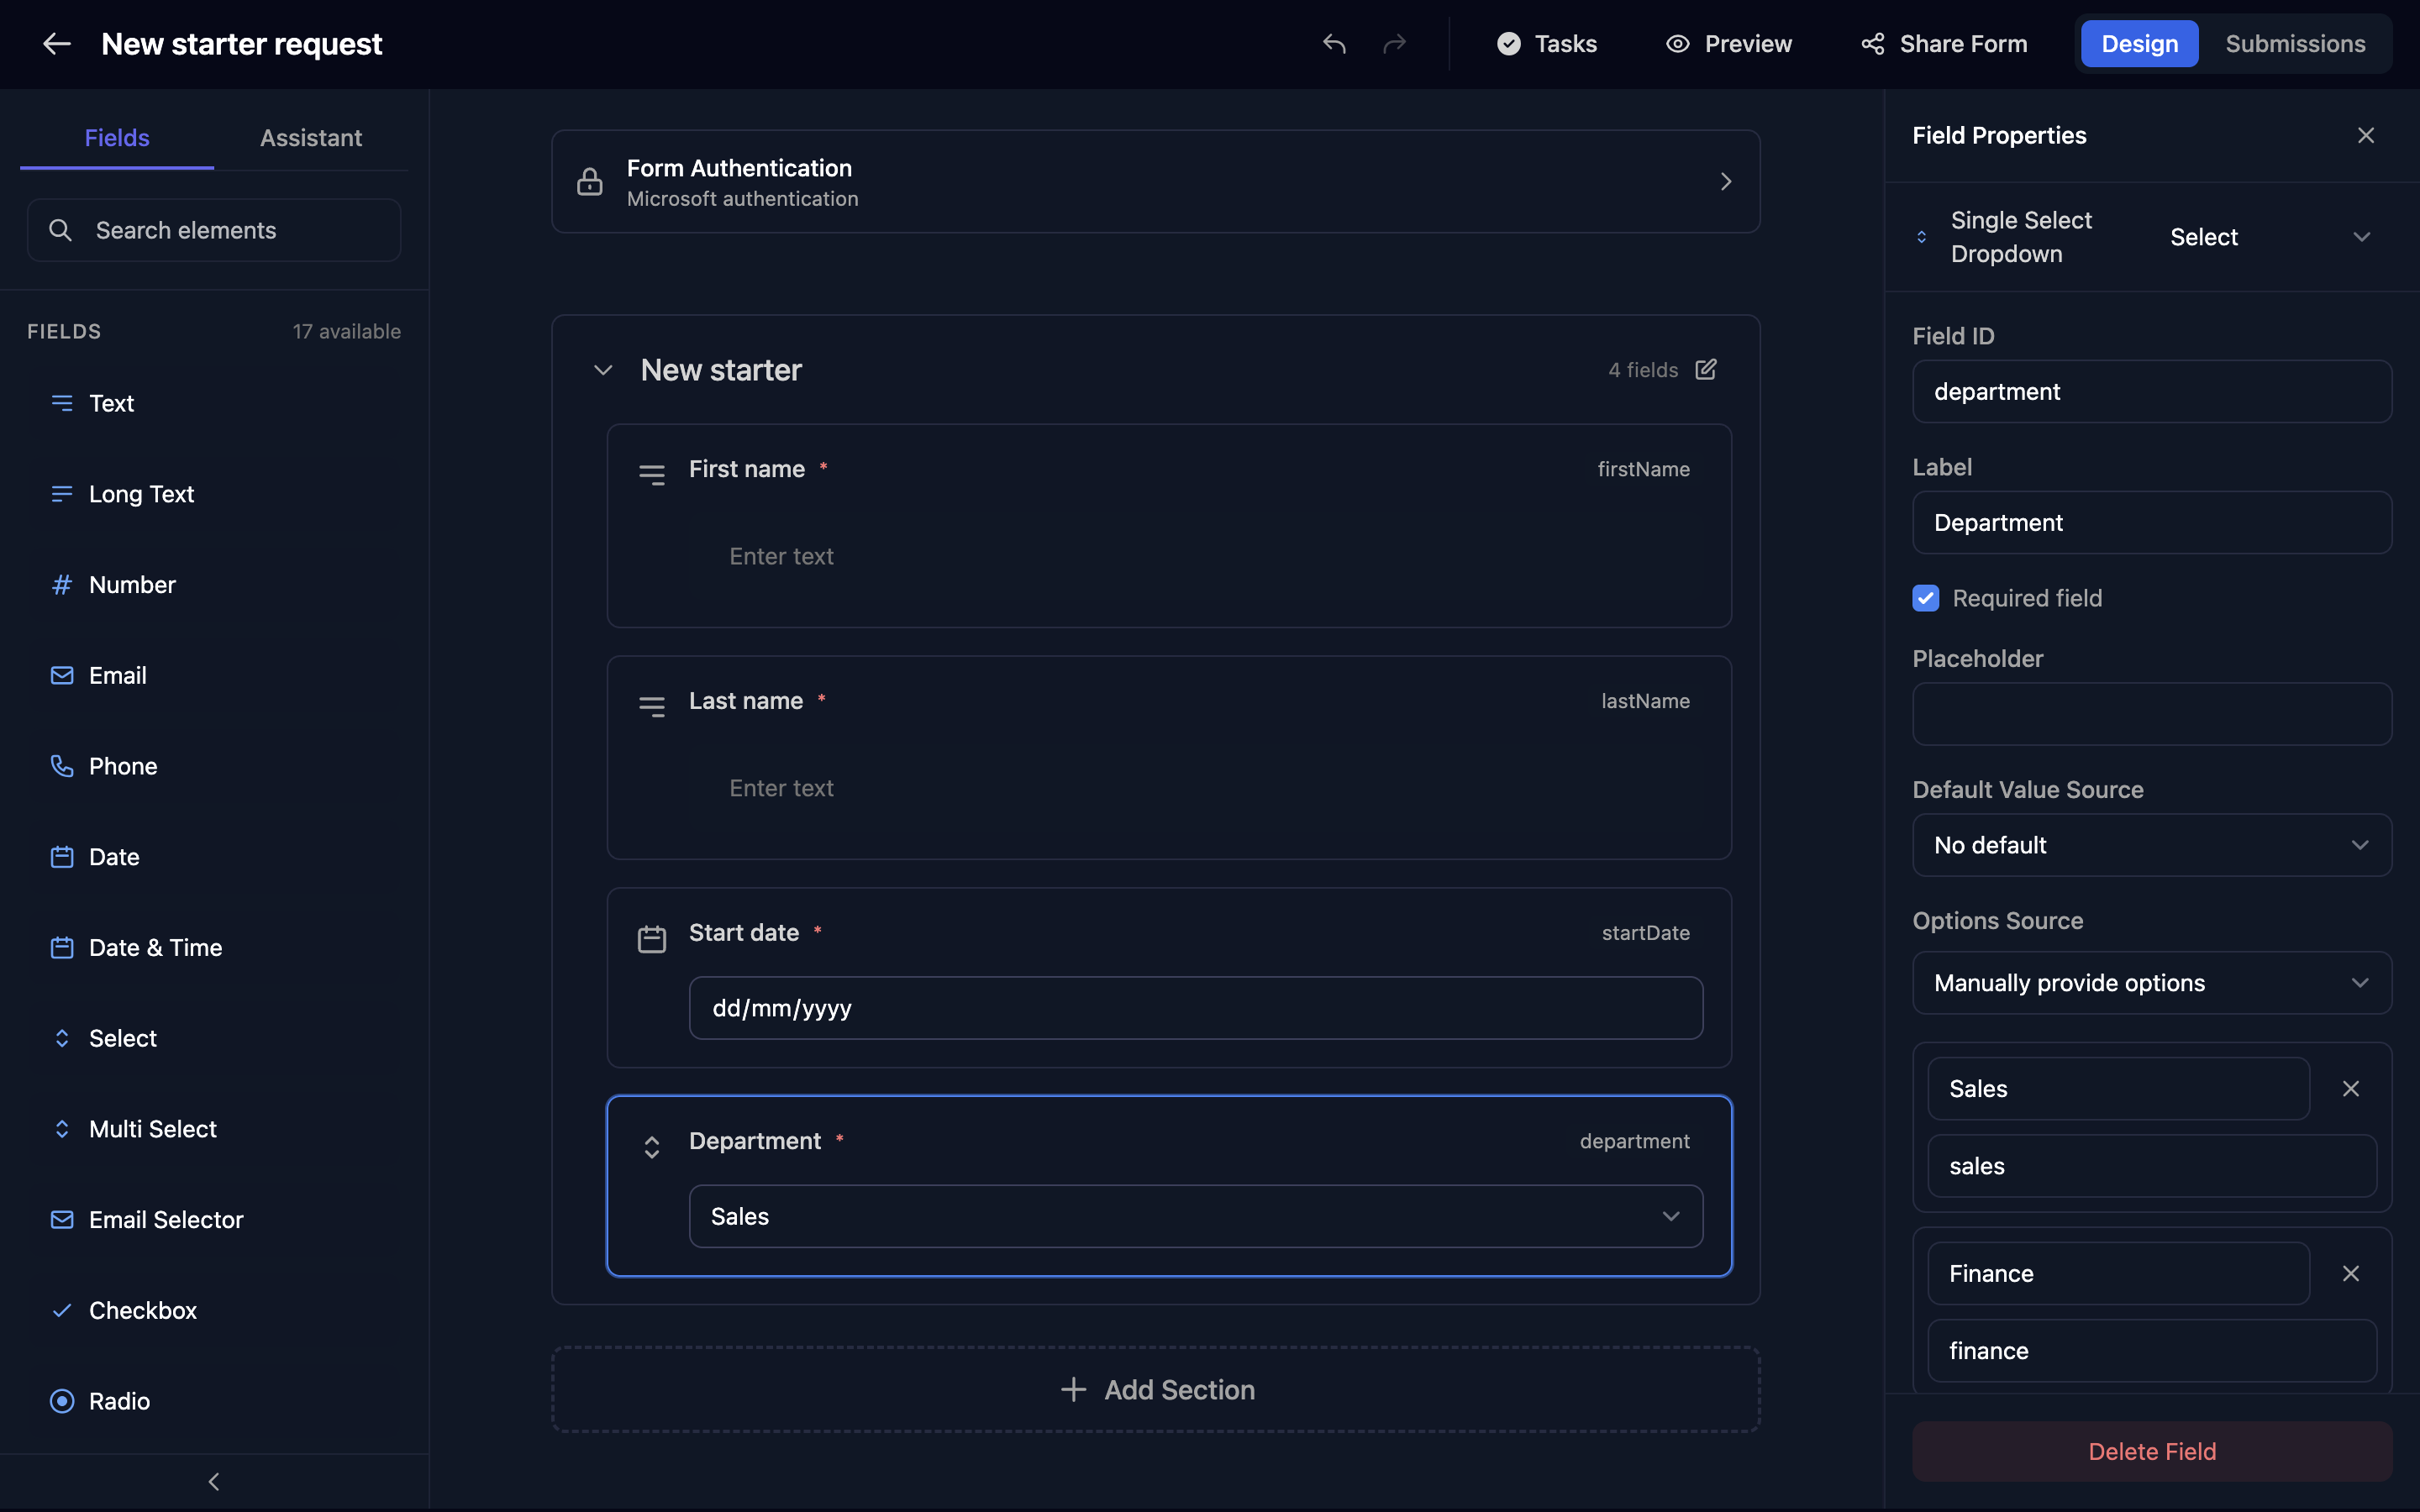Add an Email Selector field element
Image resolution: width=2420 pixels, height=1512 pixels.
[215, 1220]
